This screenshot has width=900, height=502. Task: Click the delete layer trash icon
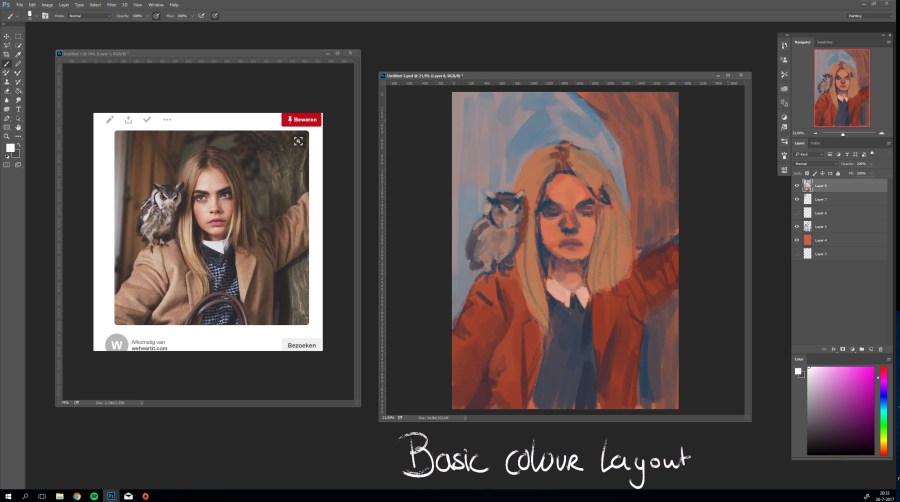[x=880, y=349]
